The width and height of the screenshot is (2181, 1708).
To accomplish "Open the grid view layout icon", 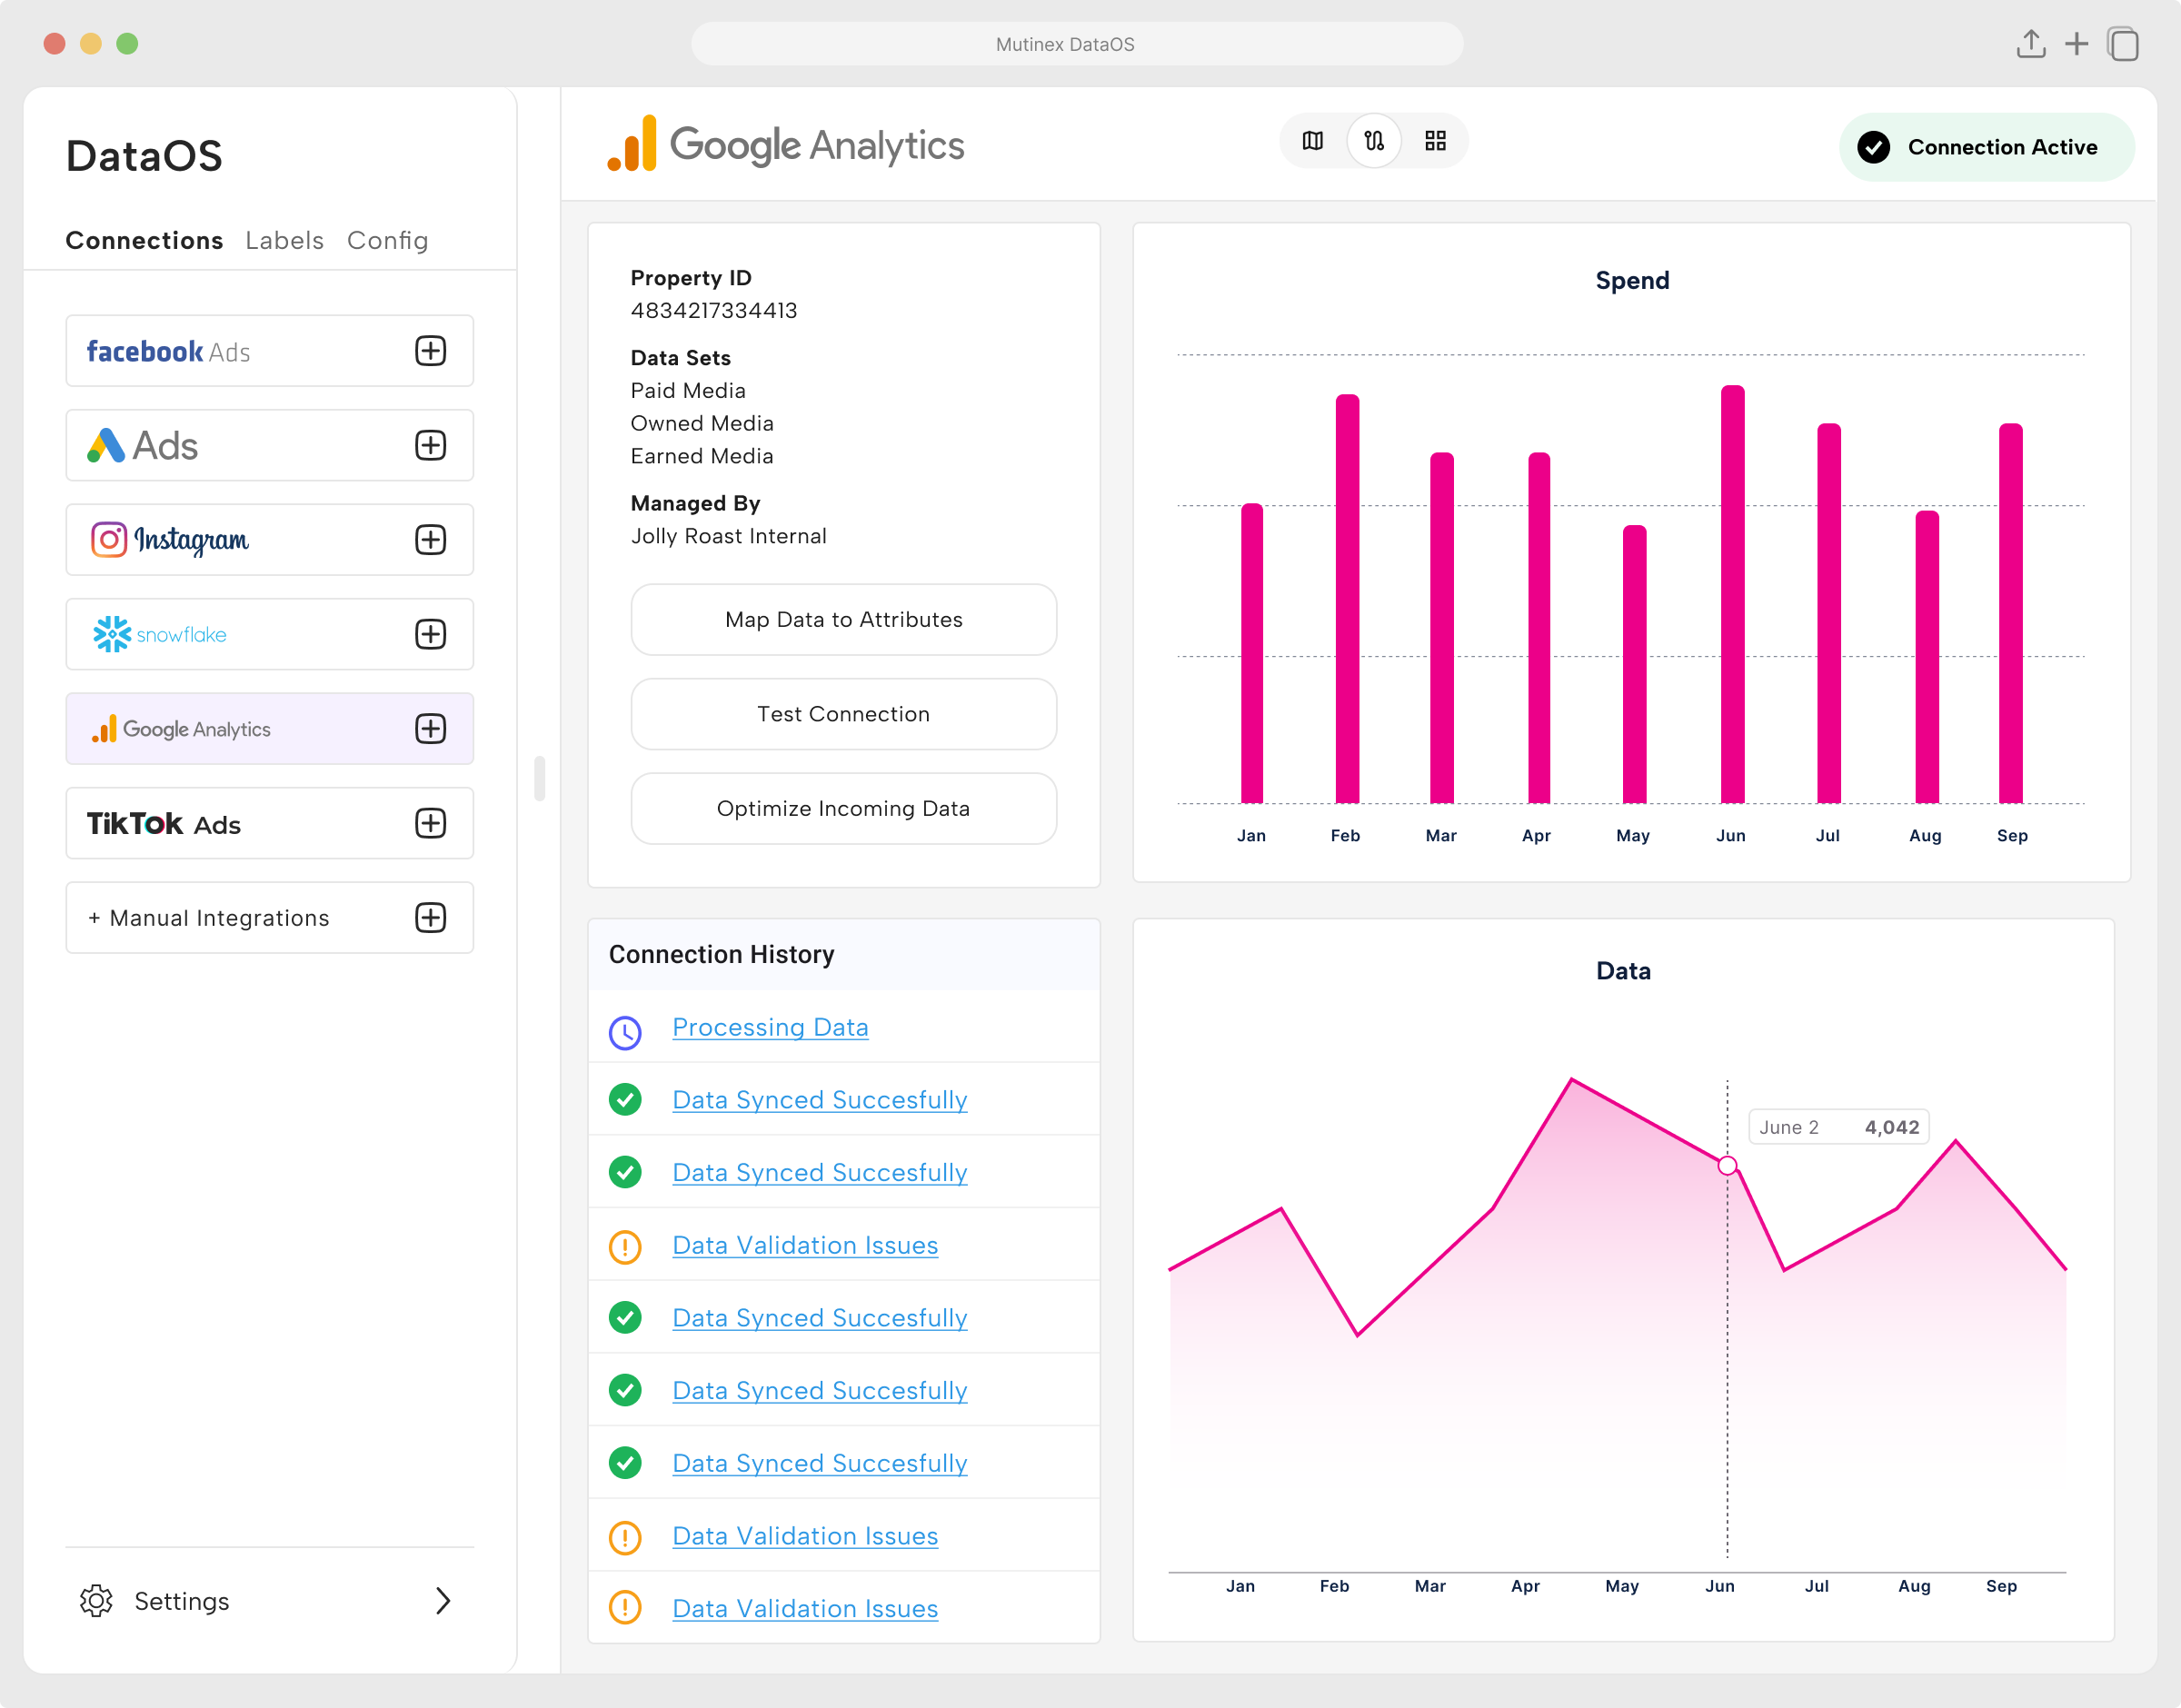I will pos(1436,141).
